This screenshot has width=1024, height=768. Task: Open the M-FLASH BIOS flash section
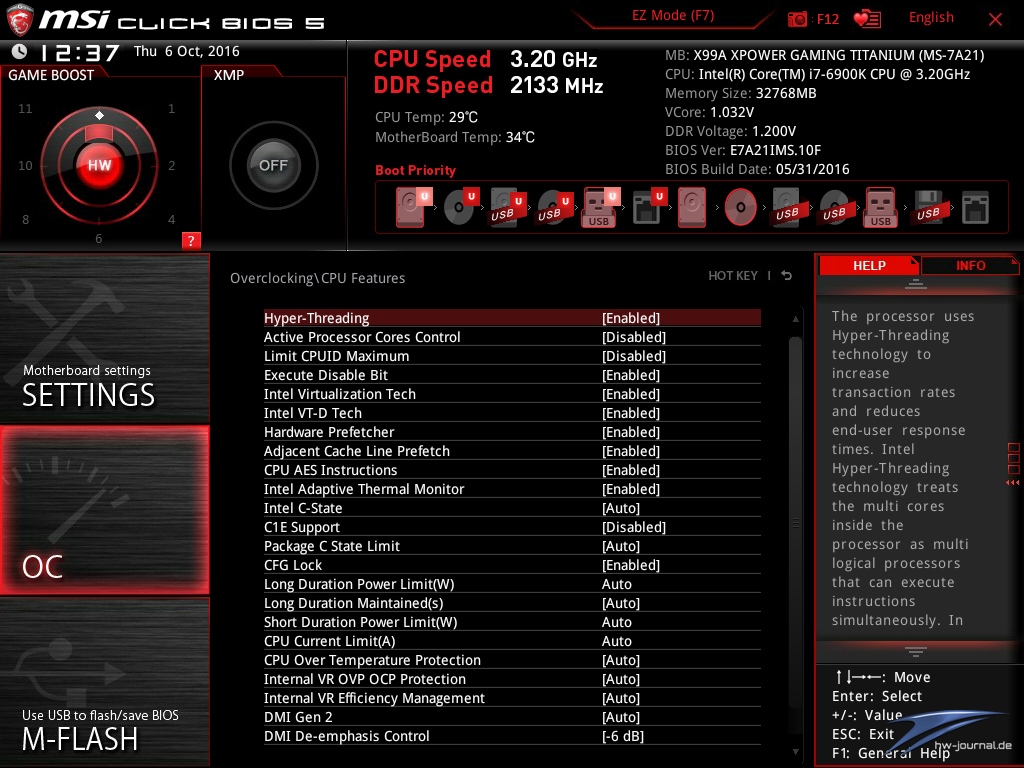(104, 682)
